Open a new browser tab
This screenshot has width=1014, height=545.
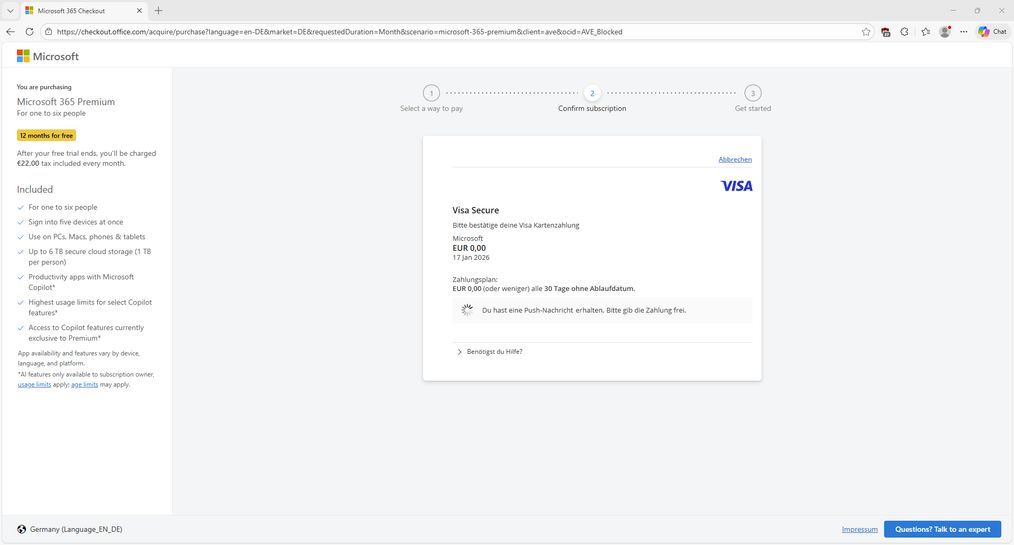[x=158, y=10]
